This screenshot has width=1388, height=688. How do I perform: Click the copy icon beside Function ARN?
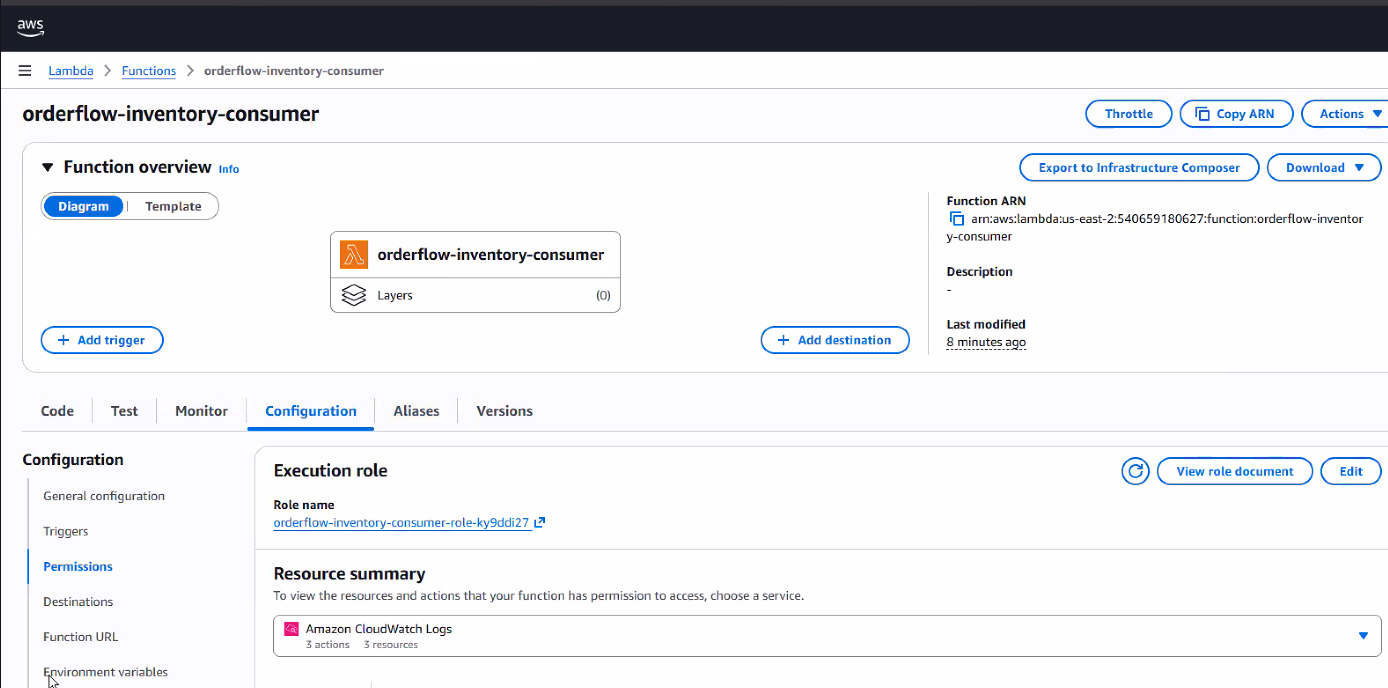click(957, 219)
